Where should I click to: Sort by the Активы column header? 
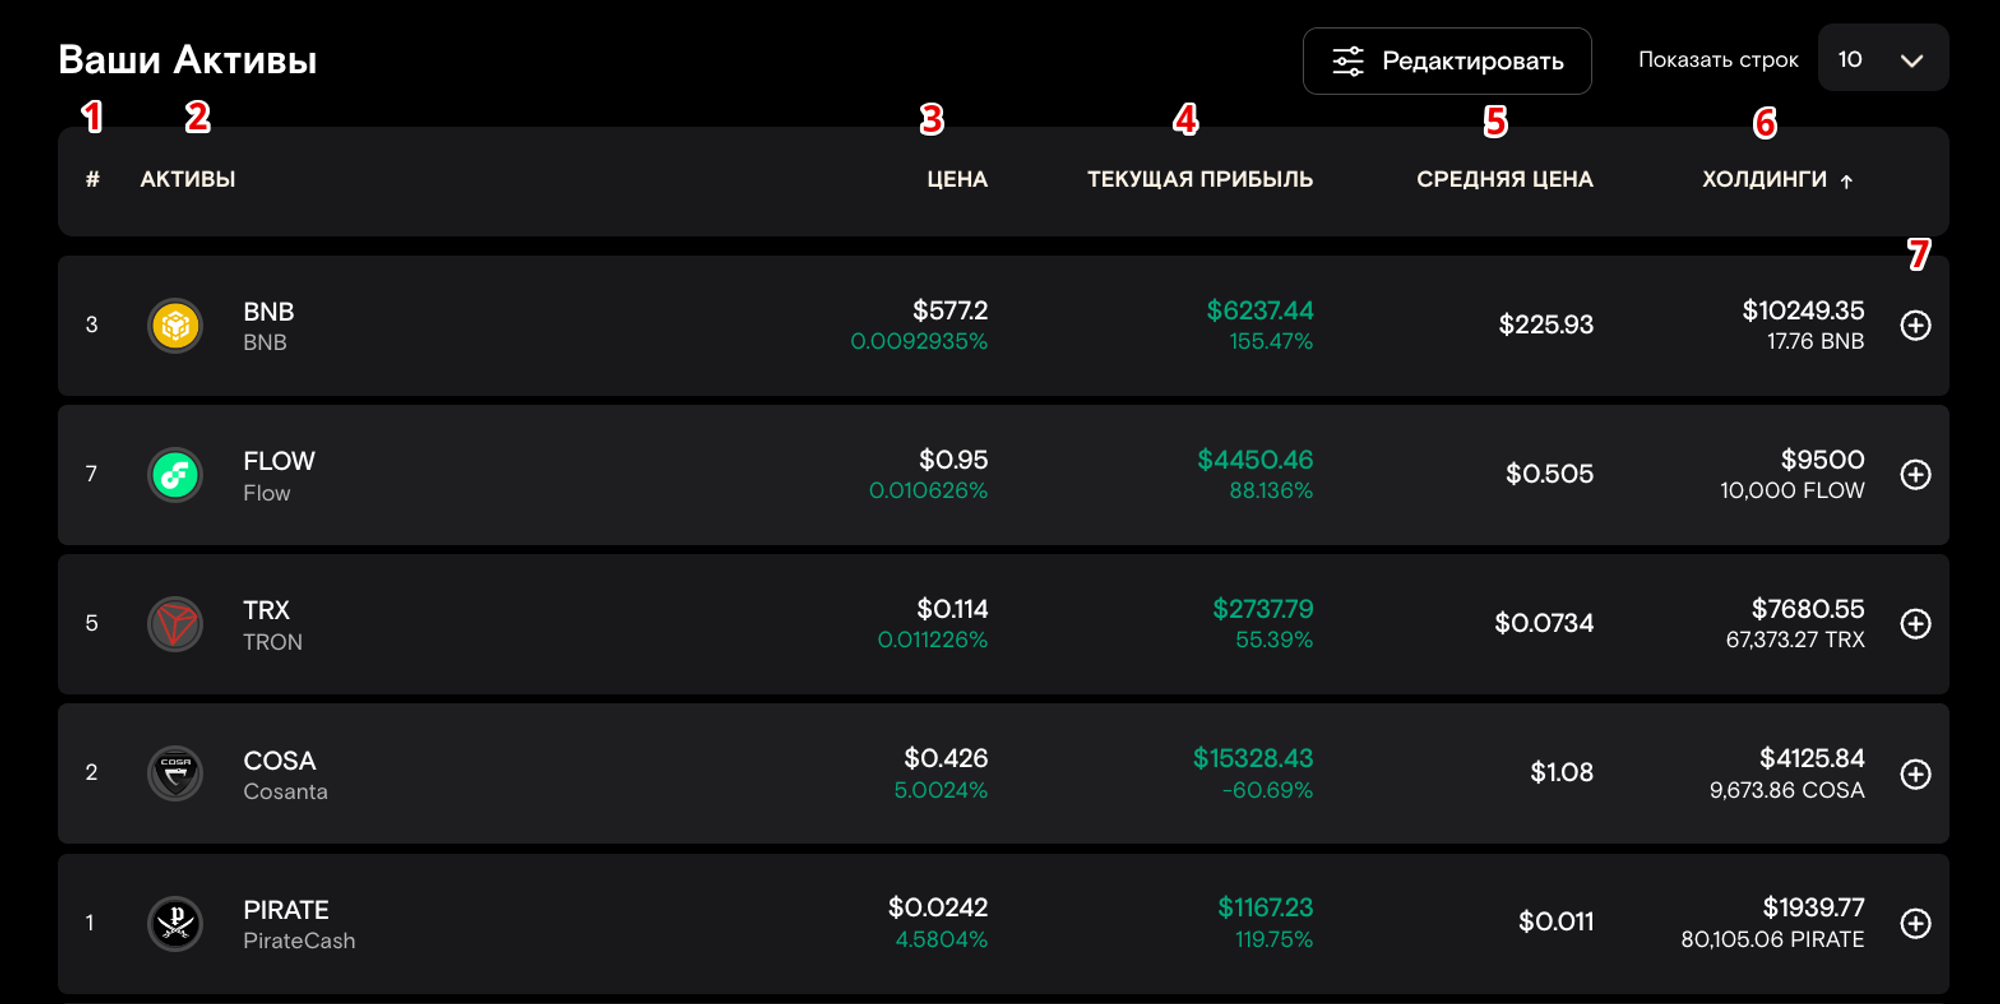tap(187, 179)
